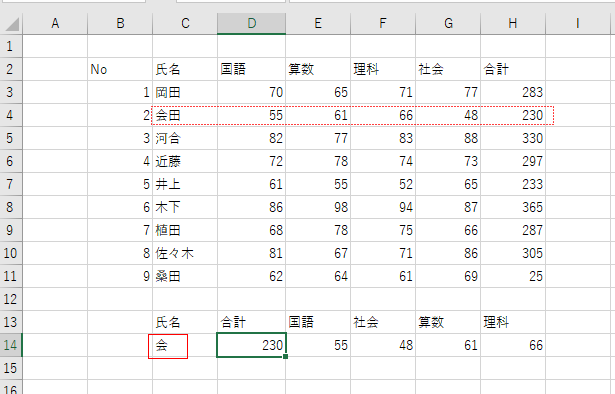Select row 4 header
The height and width of the screenshot is (394, 615).
pos(11,115)
